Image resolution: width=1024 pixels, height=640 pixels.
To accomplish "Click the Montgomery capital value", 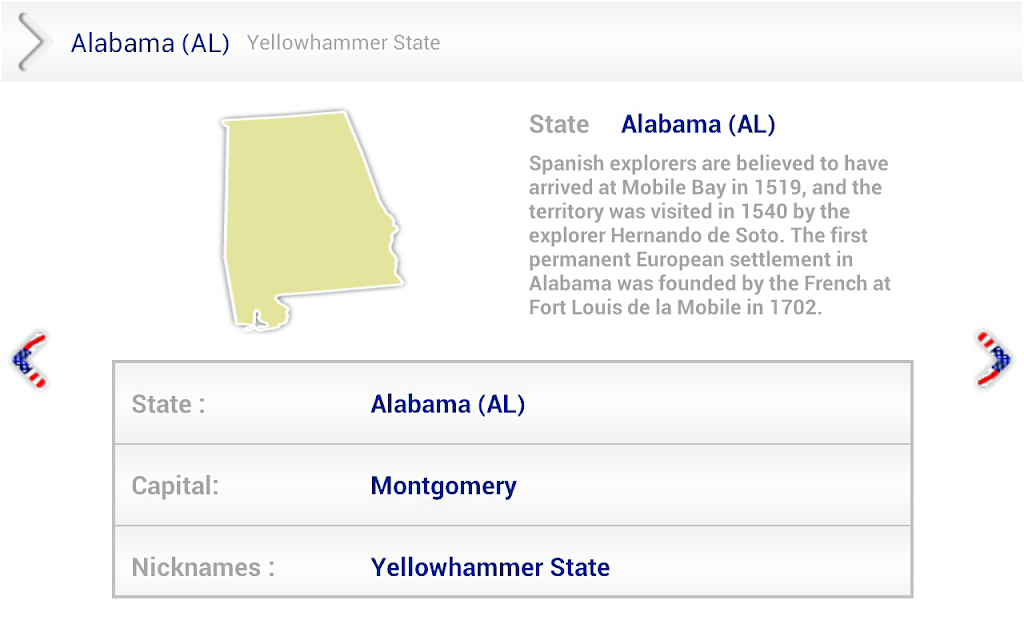I will (443, 487).
